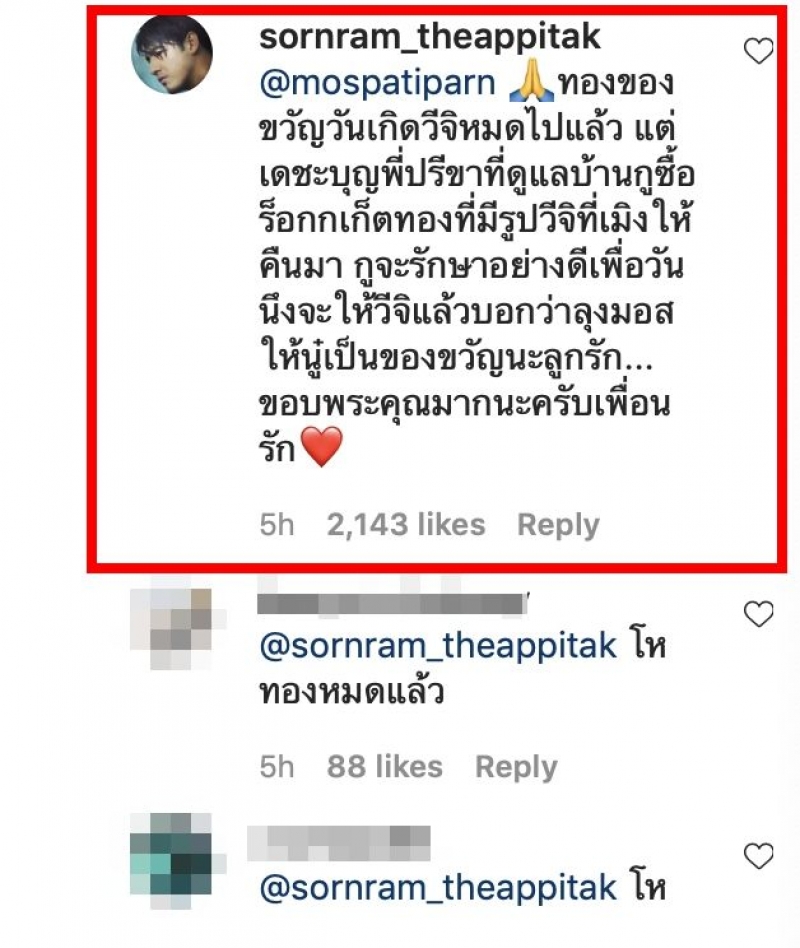Tap the heart icon beside the 88 likes comment
Screen dimensions: 800x948
click(x=758, y=614)
